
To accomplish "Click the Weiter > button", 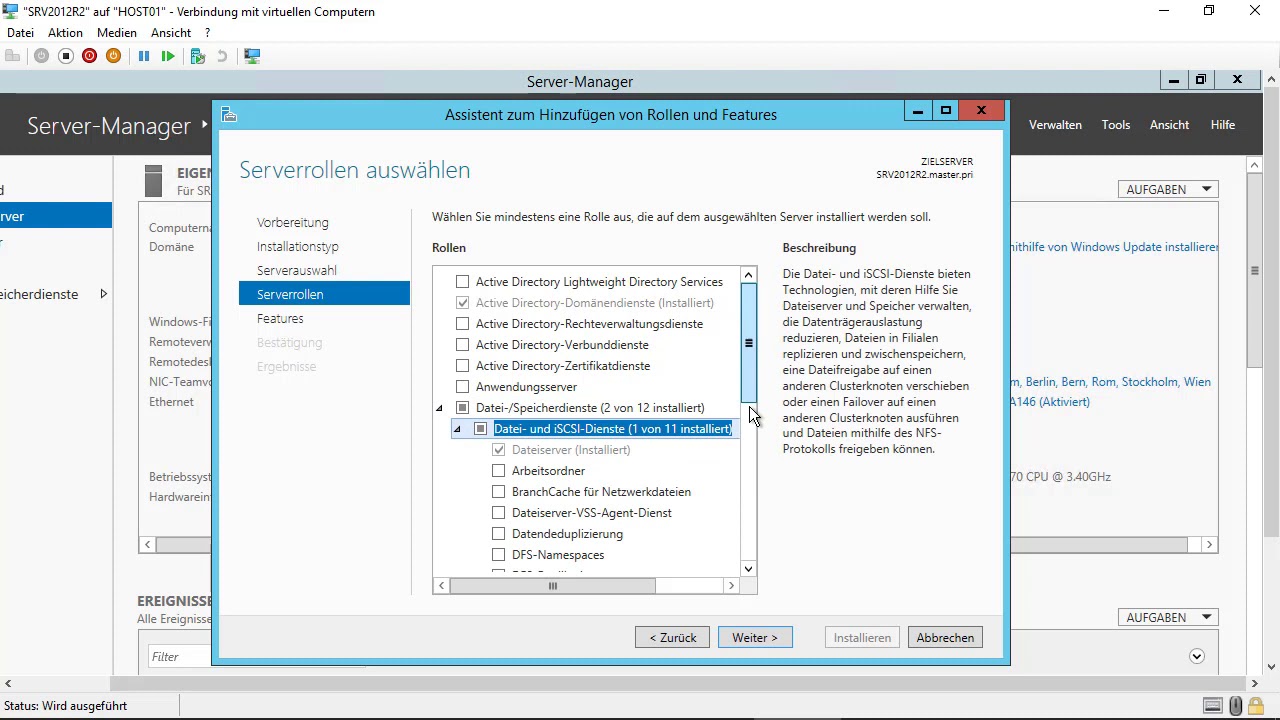I will tap(755, 637).
